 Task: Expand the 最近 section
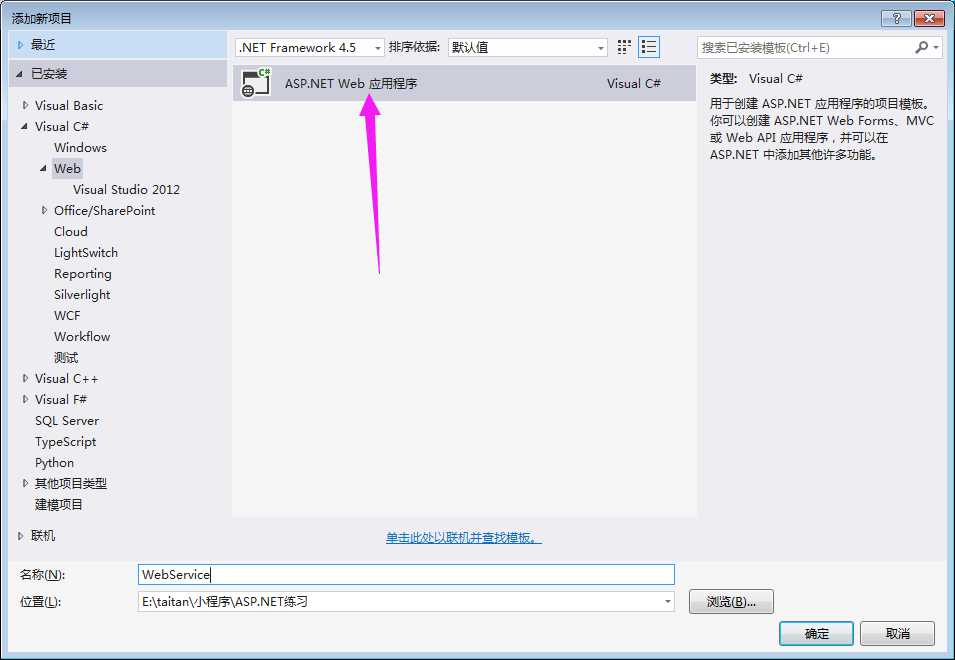pos(20,45)
